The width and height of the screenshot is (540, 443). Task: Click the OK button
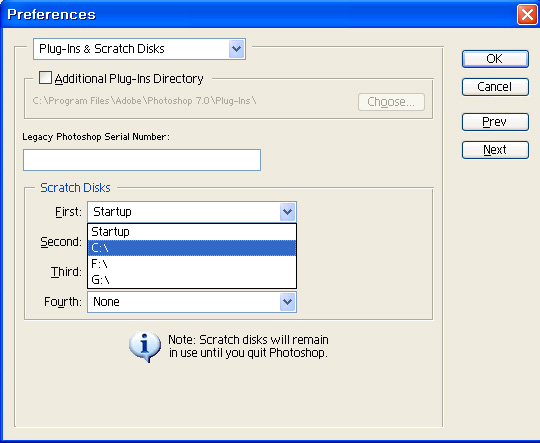pyautogui.click(x=495, y=59)
